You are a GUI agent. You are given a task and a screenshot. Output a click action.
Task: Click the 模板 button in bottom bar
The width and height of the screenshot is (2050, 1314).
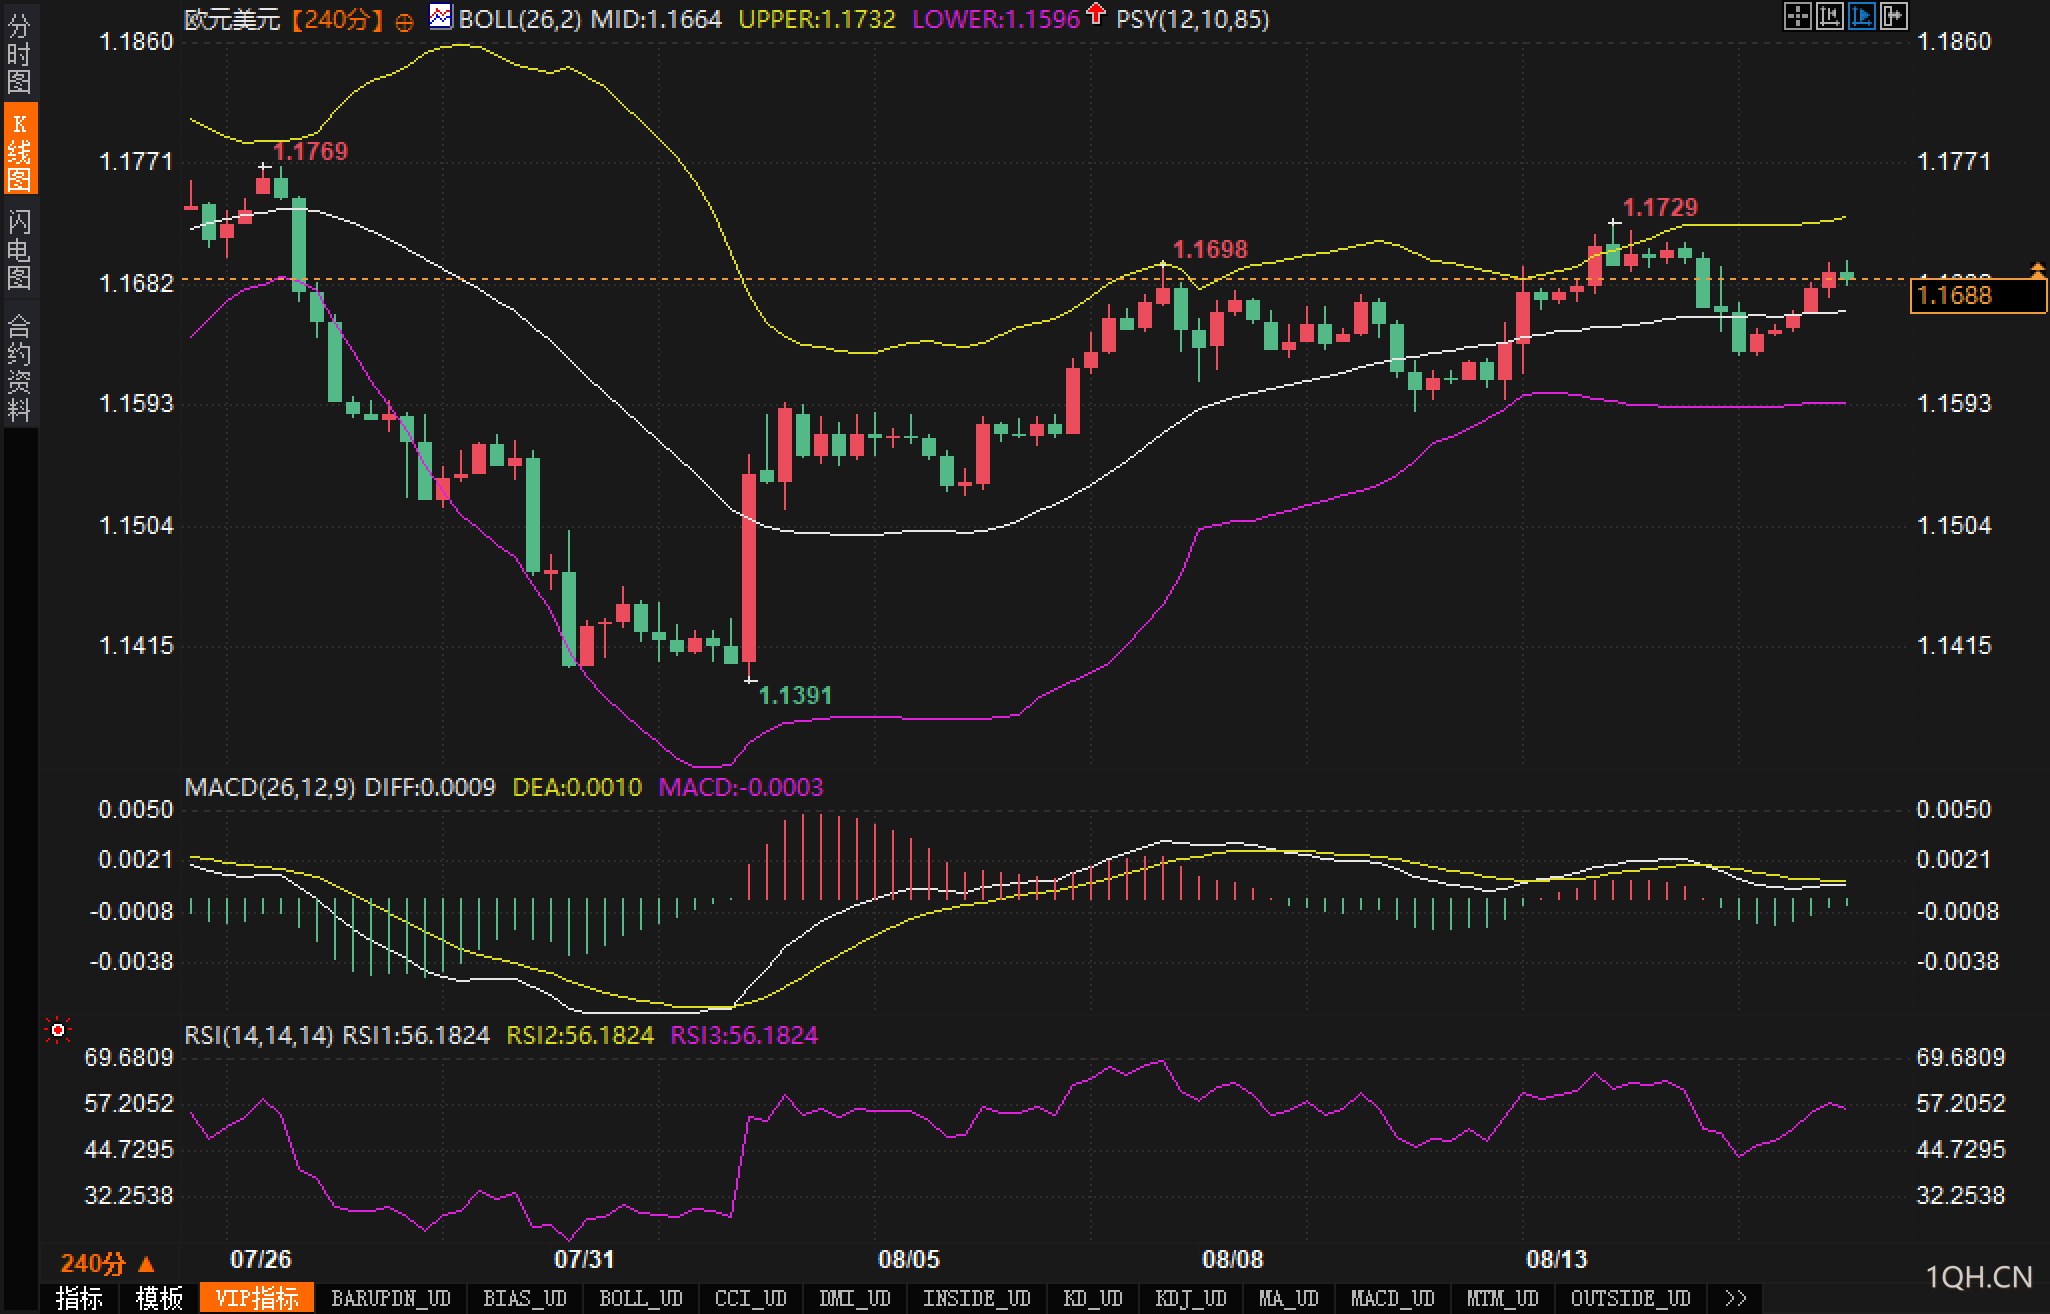159,1298
